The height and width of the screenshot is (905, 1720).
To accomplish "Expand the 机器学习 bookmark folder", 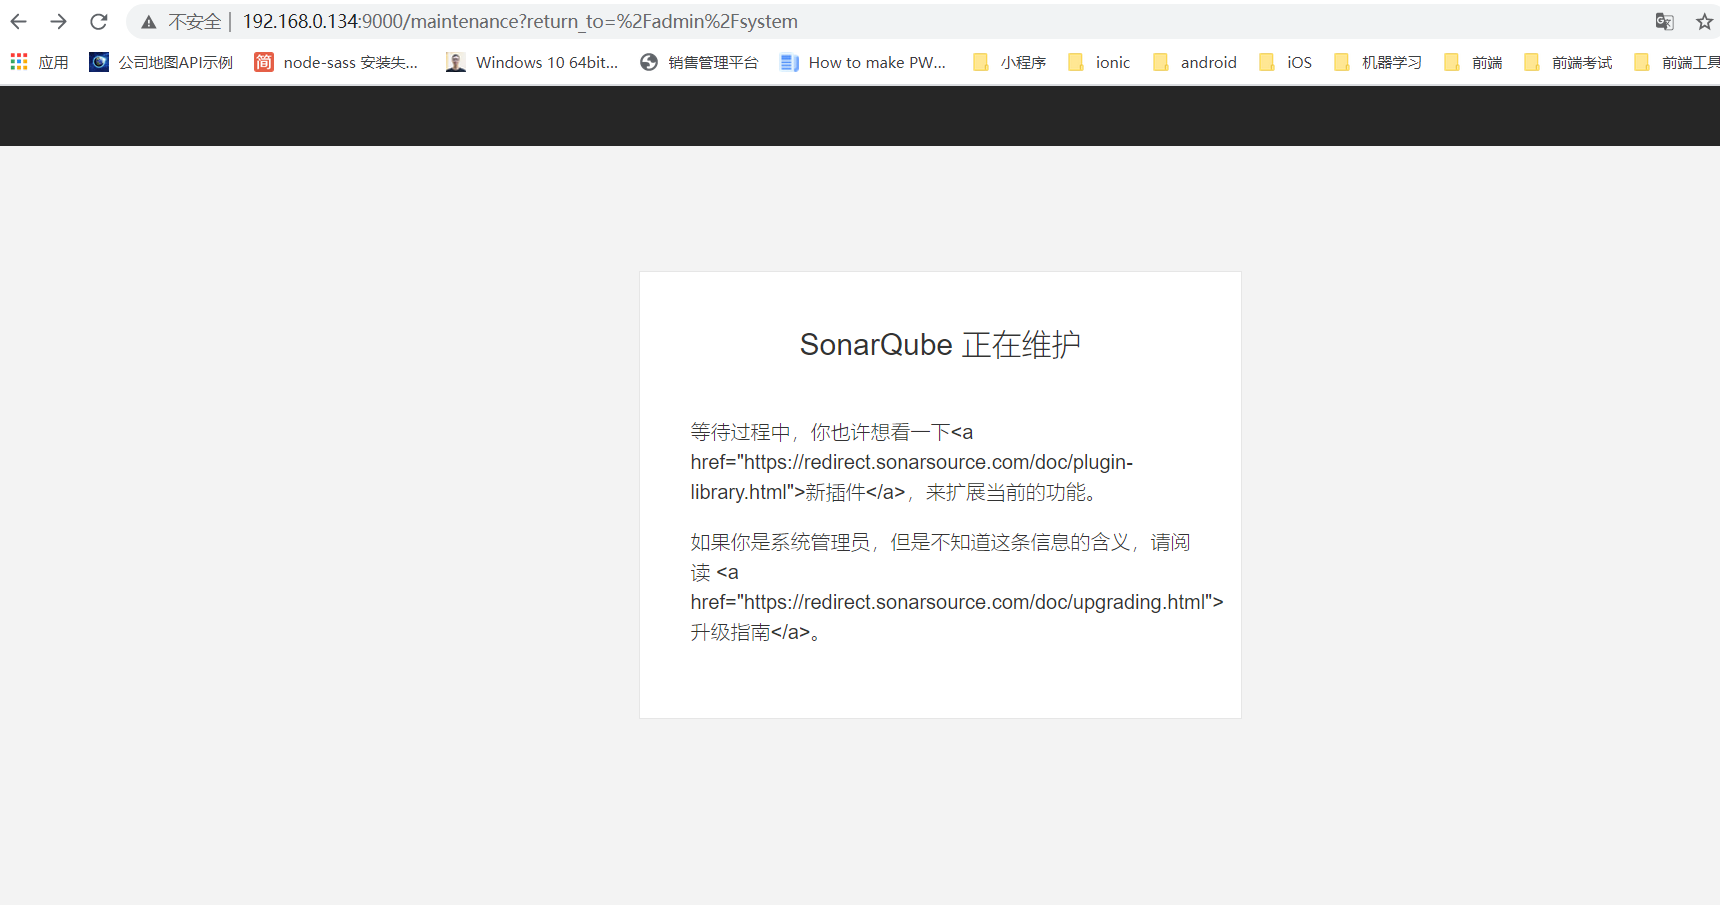I will pyautogui.click(x=1378, y=62).
